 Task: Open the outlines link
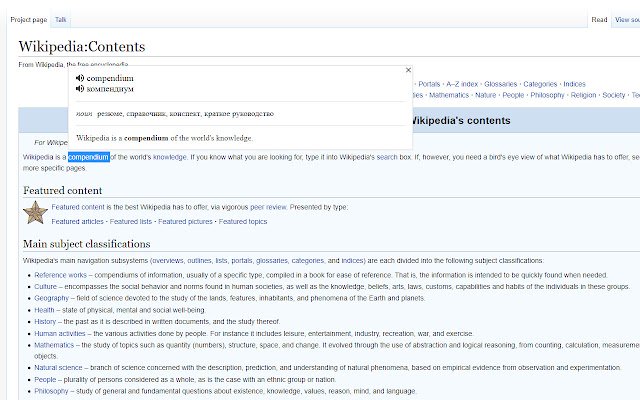[x=199, y=261]
